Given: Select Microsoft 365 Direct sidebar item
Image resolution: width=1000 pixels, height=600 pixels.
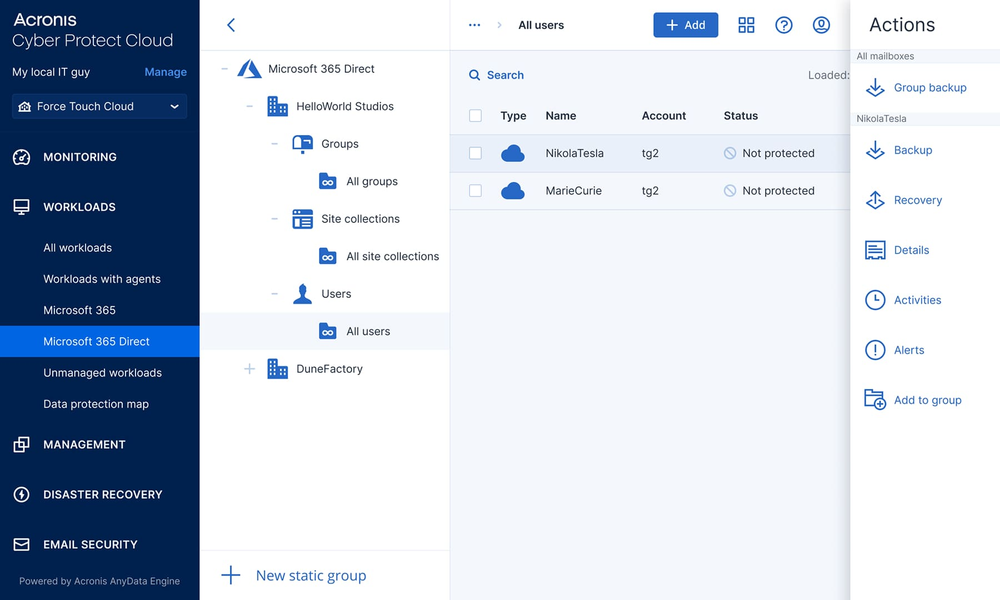Looking at the screenshot, I should point(99,342).
